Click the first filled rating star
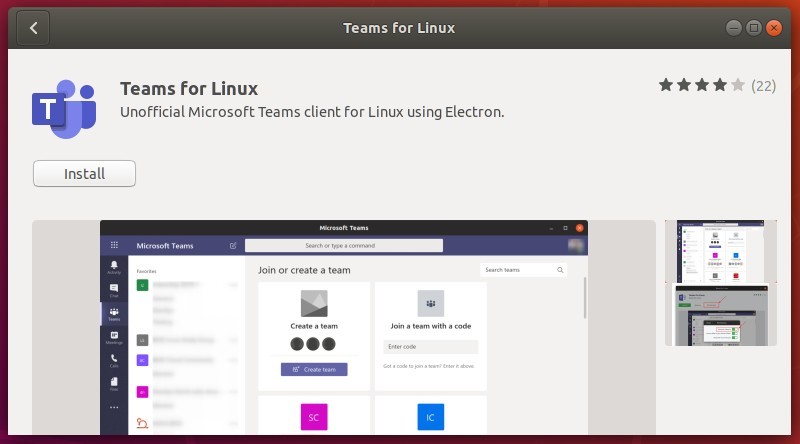The height and width of the screenshot is (444, 800). coord(666,85)
